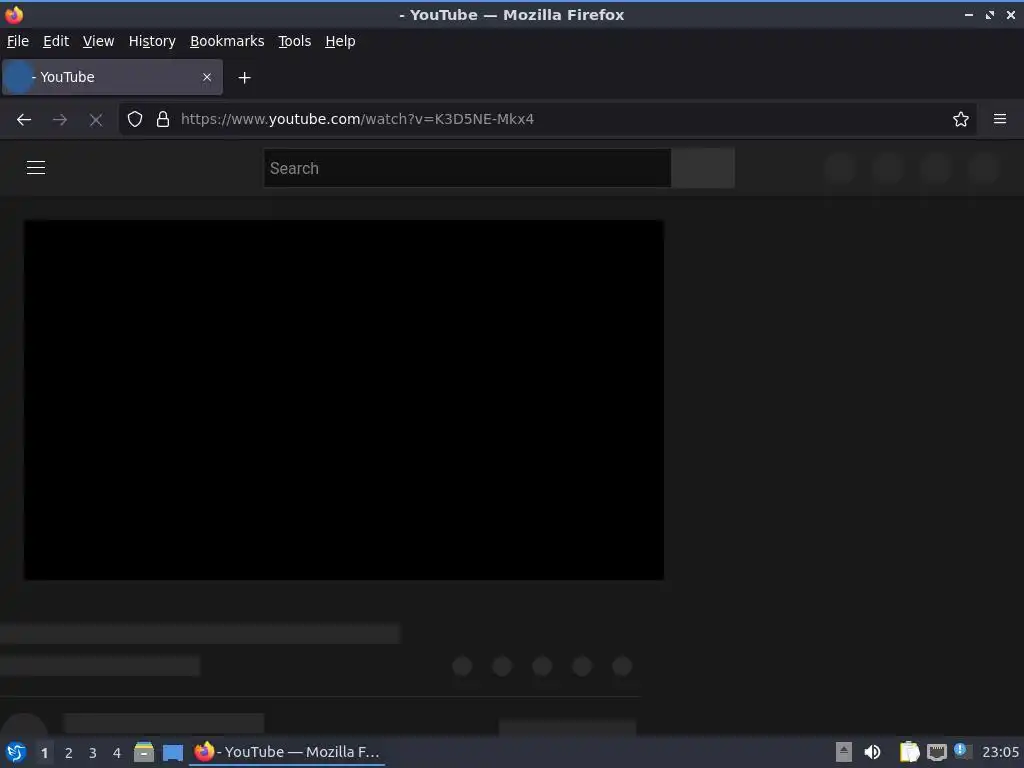Open the file manager taskbar icon

144,752
